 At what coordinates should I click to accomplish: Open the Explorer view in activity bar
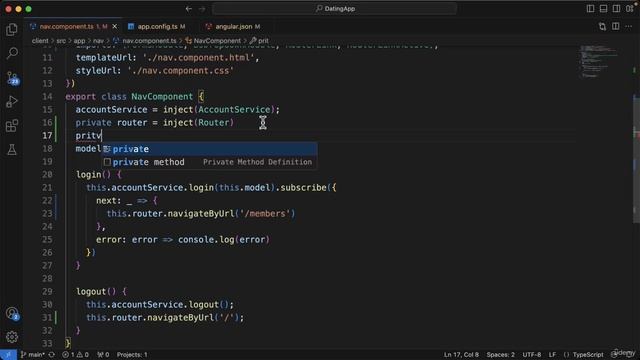click(x=12, y=29)
